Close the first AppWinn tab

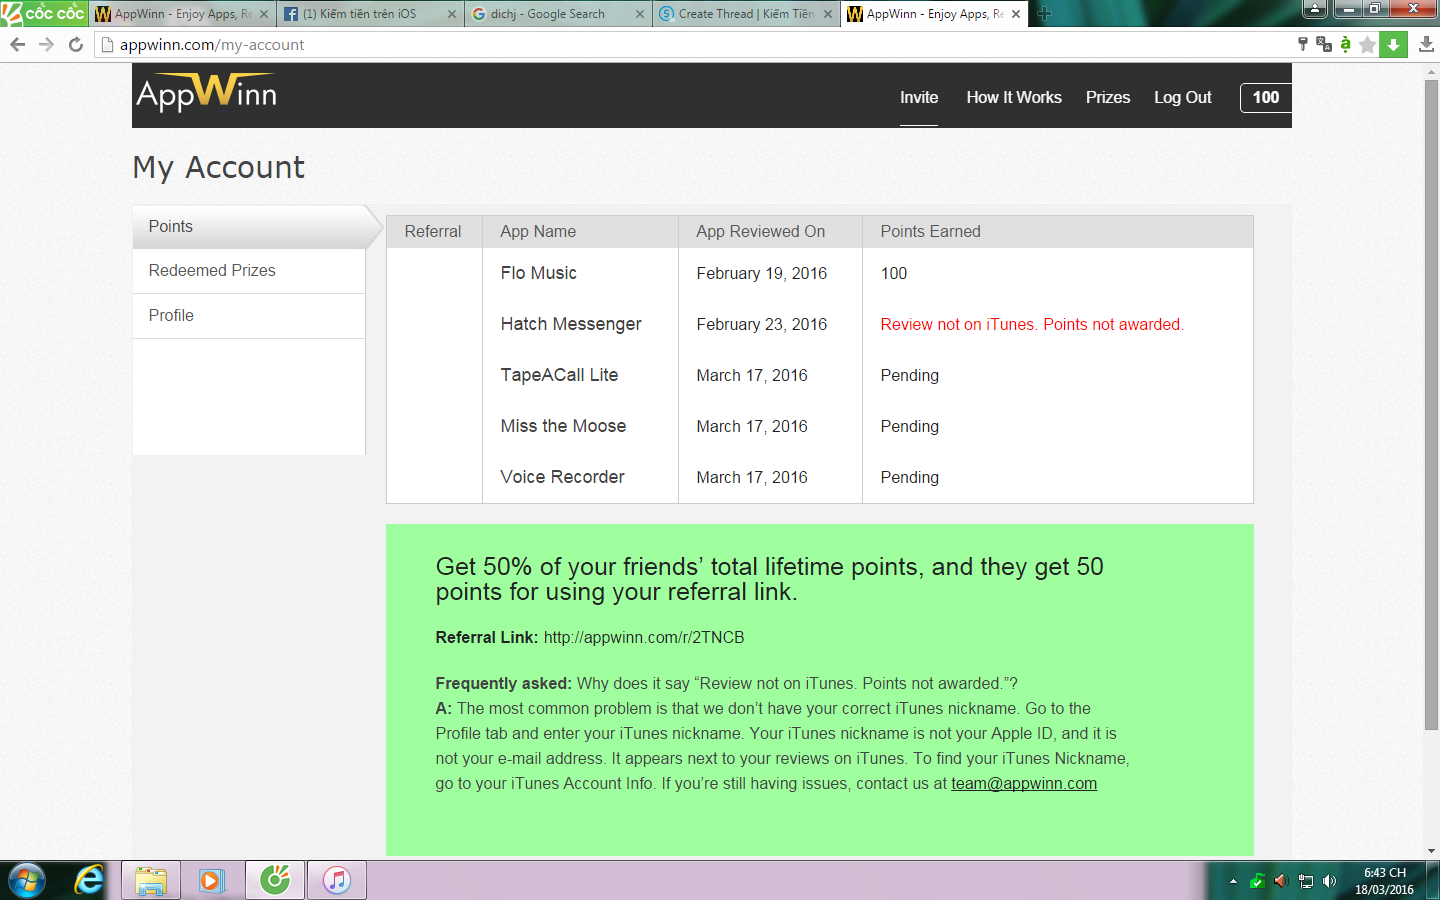[264, 14]
